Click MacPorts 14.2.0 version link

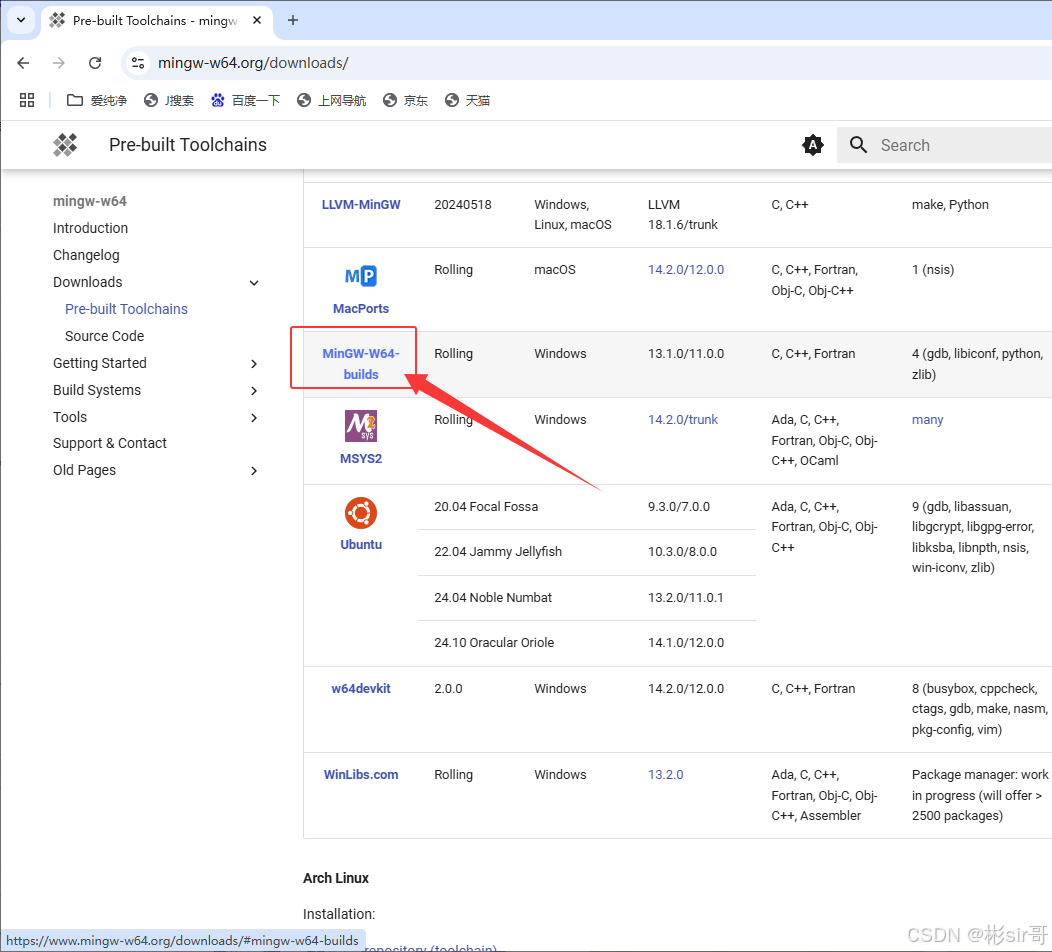pos(665,270)
